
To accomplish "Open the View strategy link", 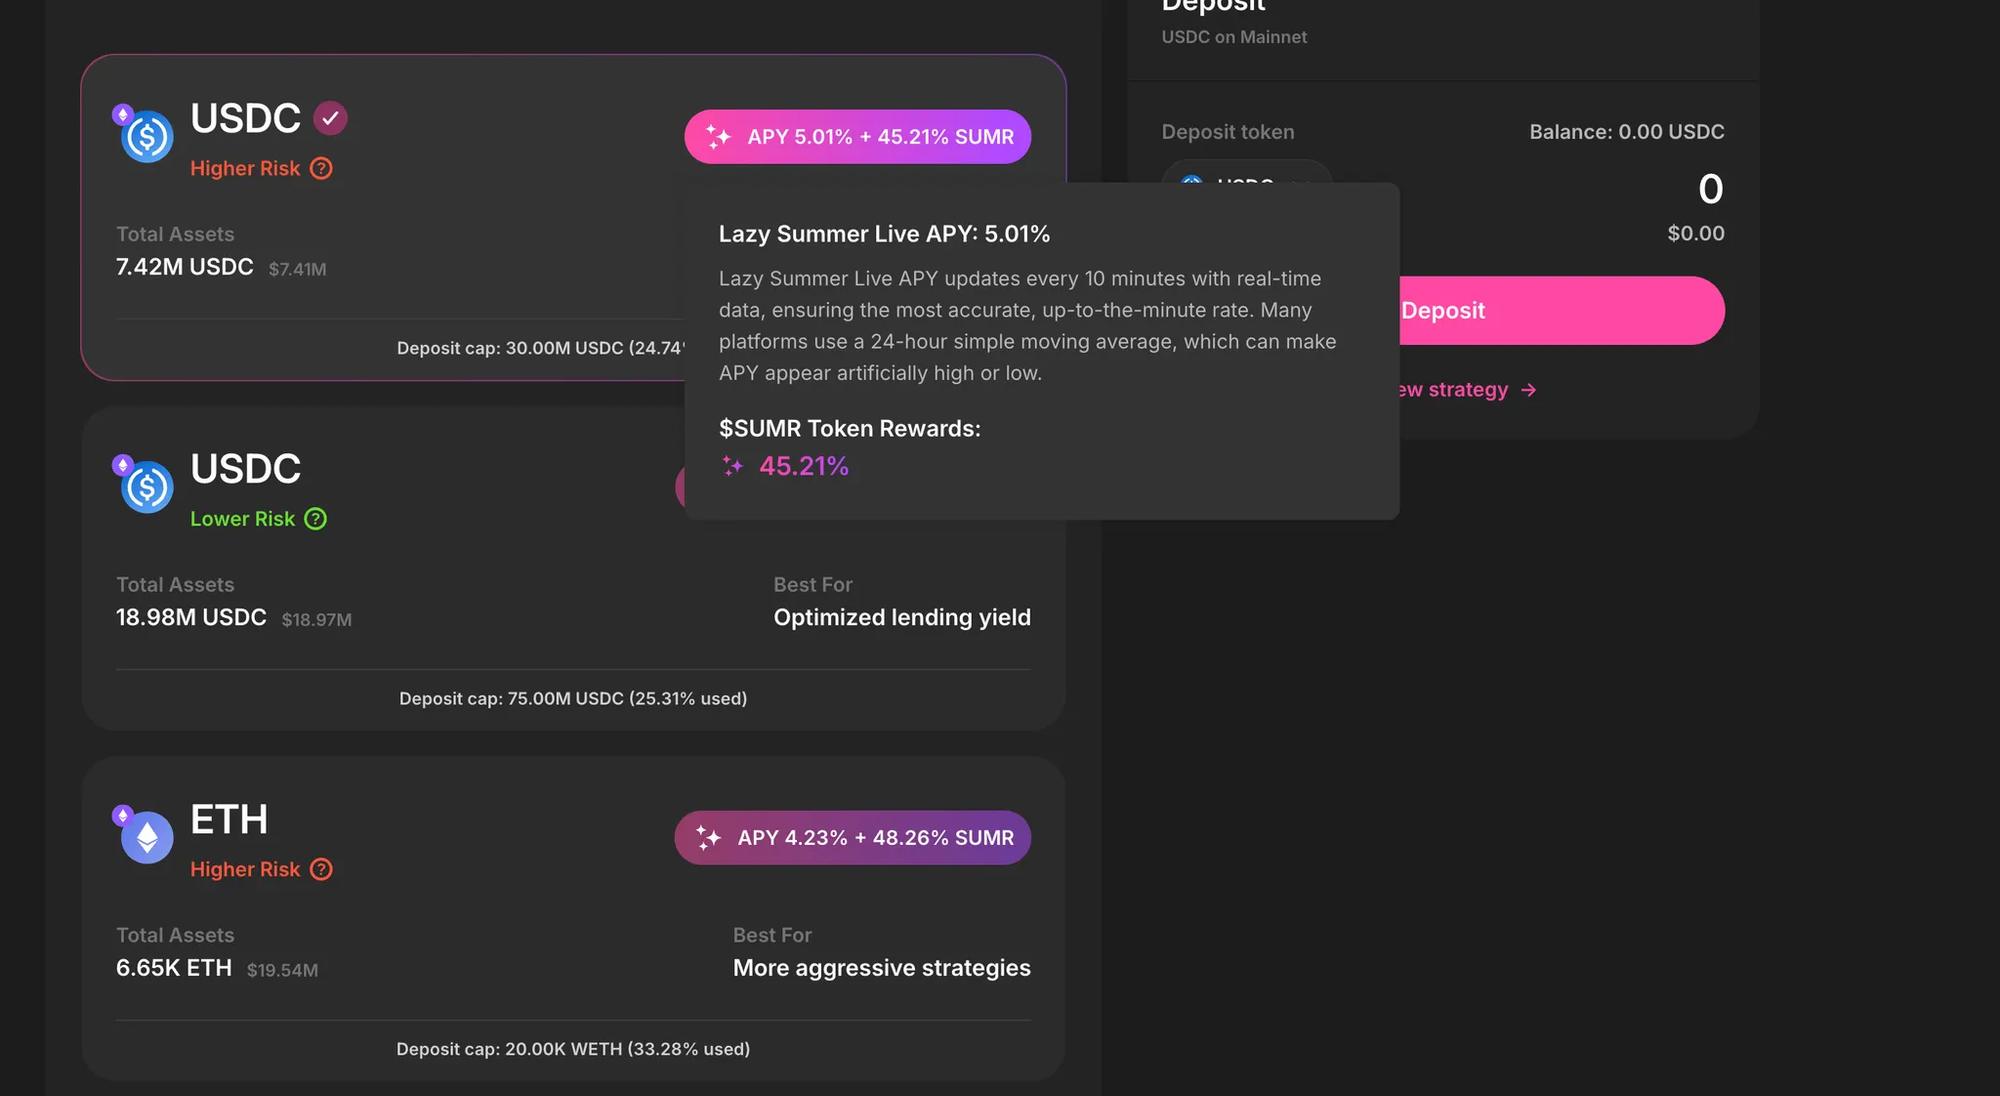I will [x=1455, y=390].
